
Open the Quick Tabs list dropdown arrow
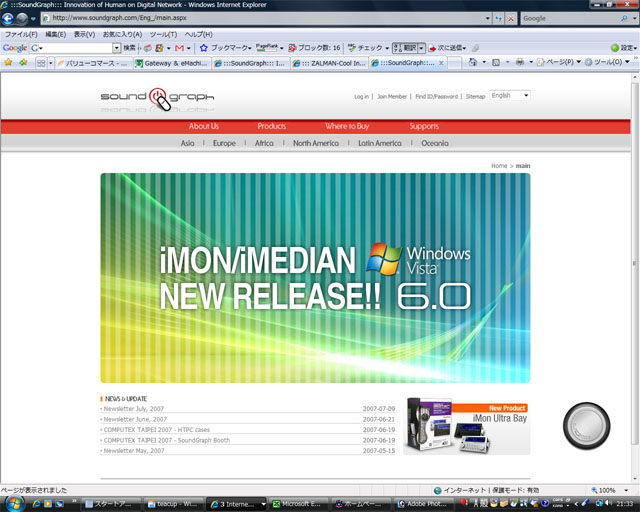(x=51, y=63)
